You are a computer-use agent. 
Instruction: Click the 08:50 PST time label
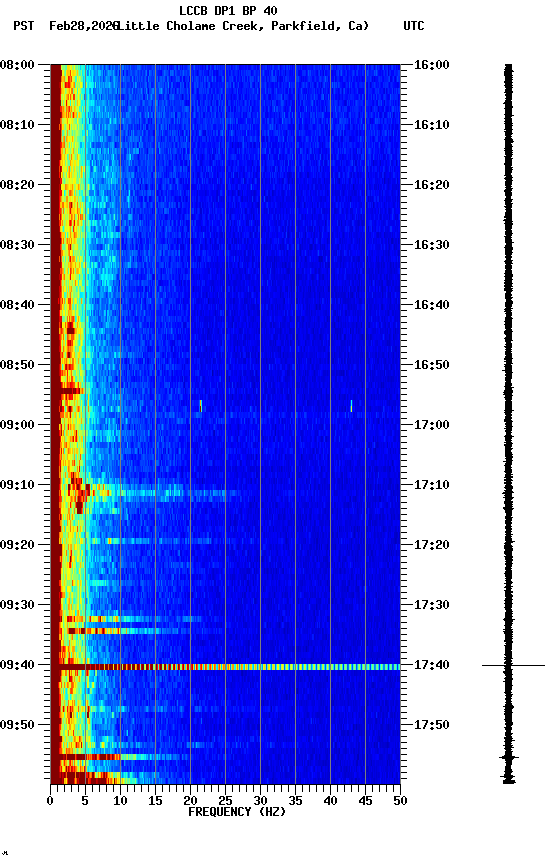[17, 365]
